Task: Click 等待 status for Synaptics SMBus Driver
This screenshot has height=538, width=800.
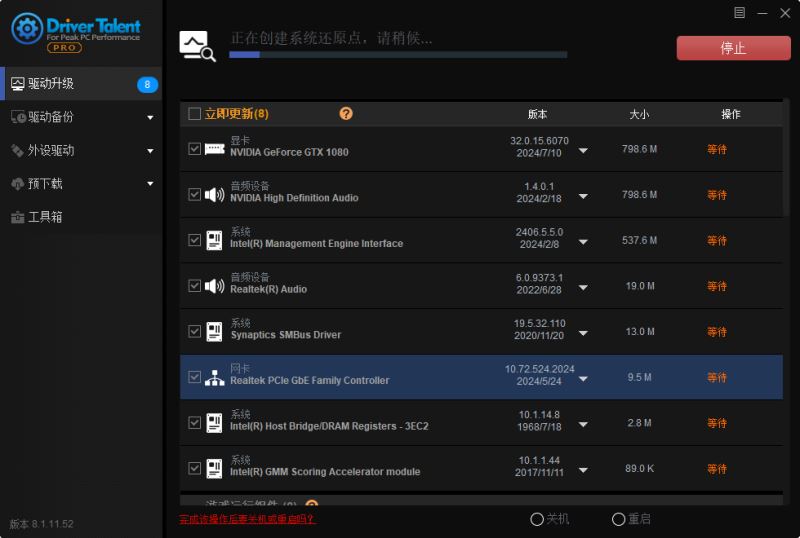Action: click(x=717, y=332)
